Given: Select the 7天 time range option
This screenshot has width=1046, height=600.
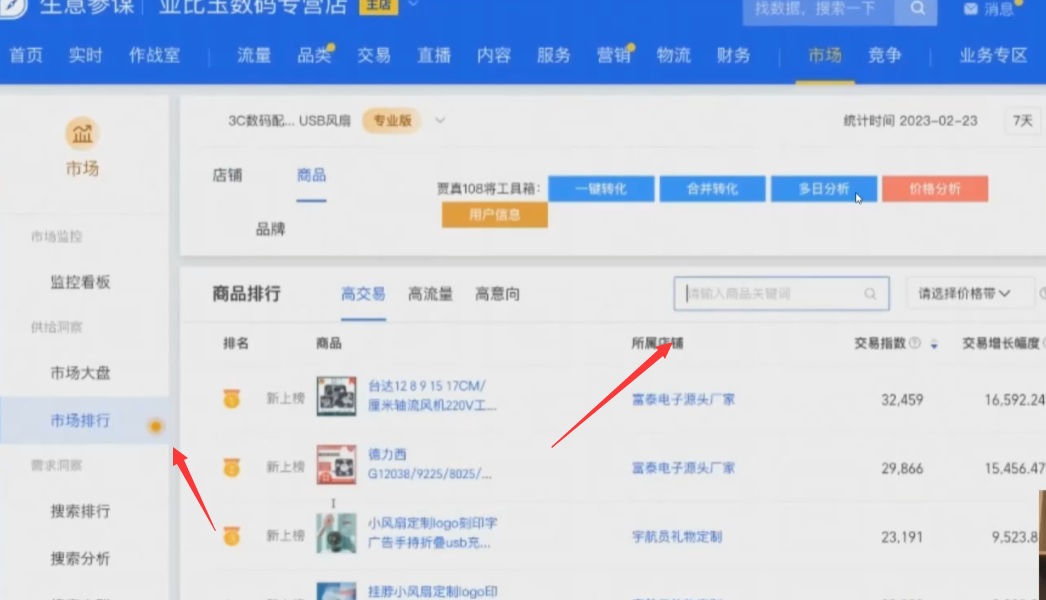Looking at the screenshot, I should 1022,121.
